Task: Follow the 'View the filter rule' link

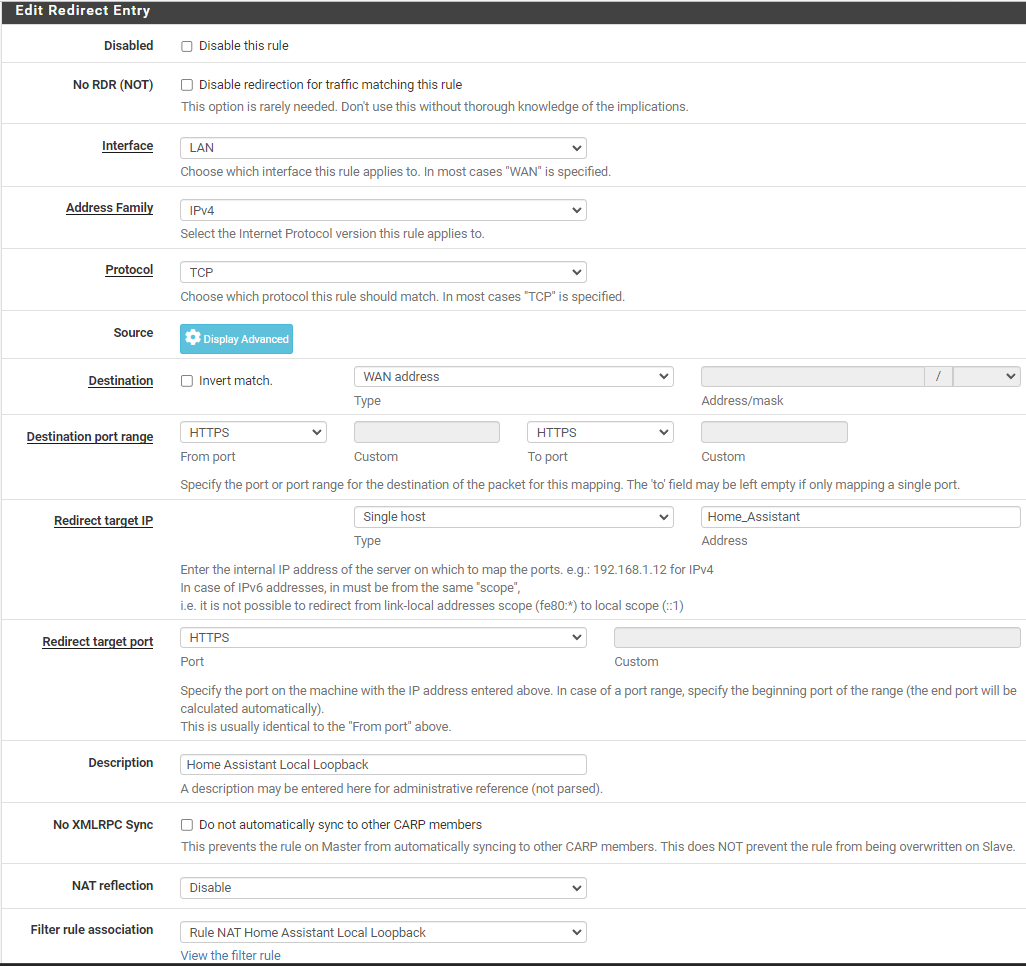Action: pyautogui.click(x=230, y=956)
